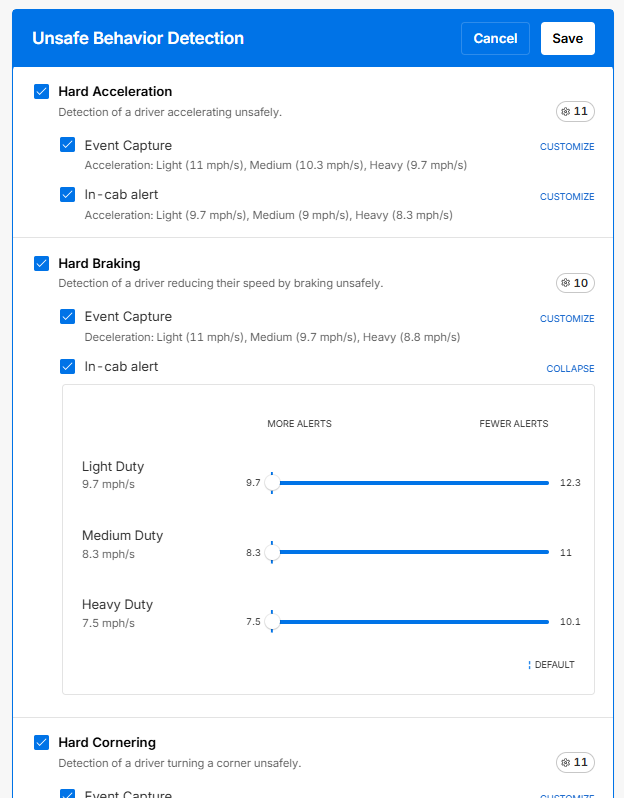Uncheck the Hard Braking checkbox
This screenshot has width=624, height=798.
point(42,264)
